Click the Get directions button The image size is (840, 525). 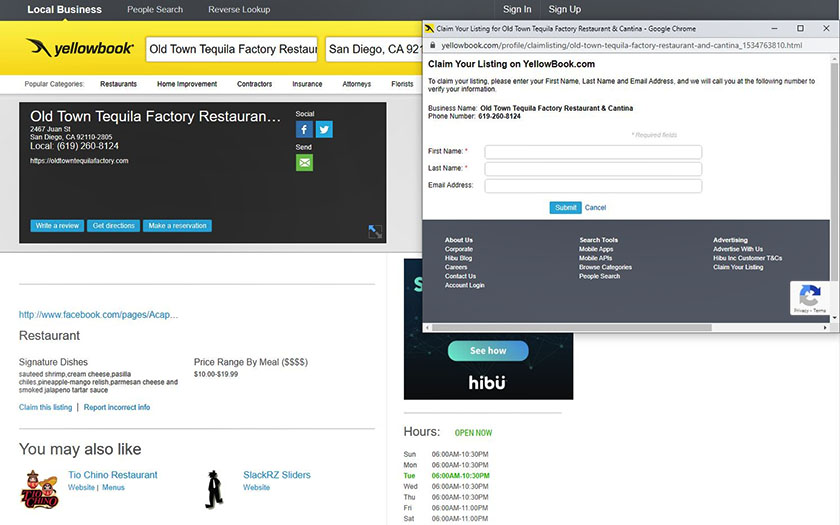click(114, 226)
